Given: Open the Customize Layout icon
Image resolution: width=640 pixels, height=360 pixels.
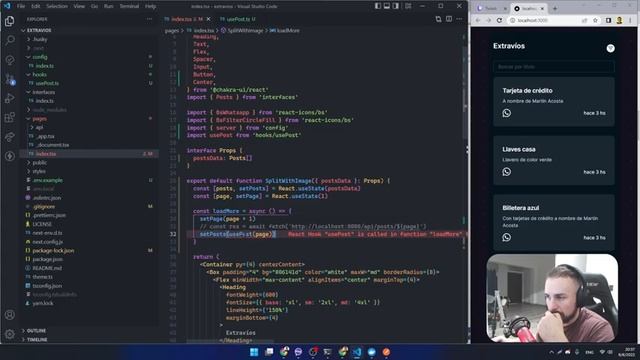Looking at the screenshot, I should [x=408, y=6].
